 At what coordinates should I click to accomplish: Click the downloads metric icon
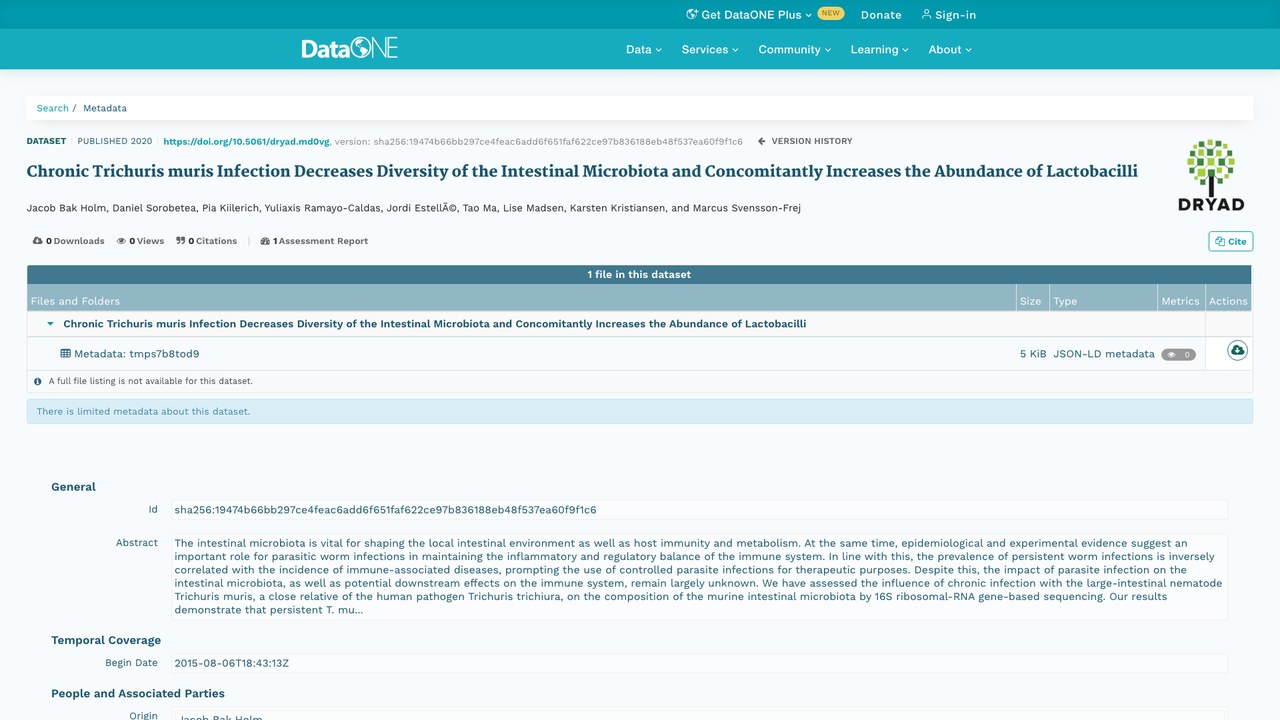(38, 241)
